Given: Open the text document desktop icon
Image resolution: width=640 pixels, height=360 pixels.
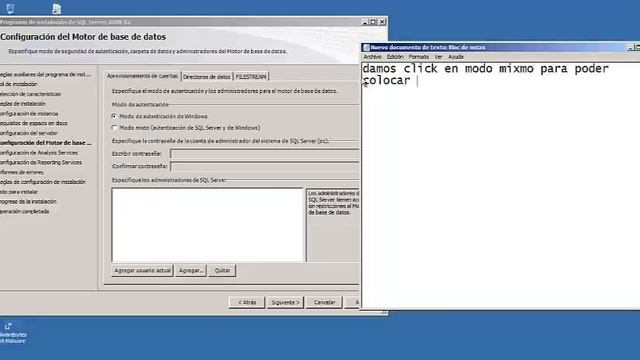Looking at the screenshot, I should pos(57,9).
